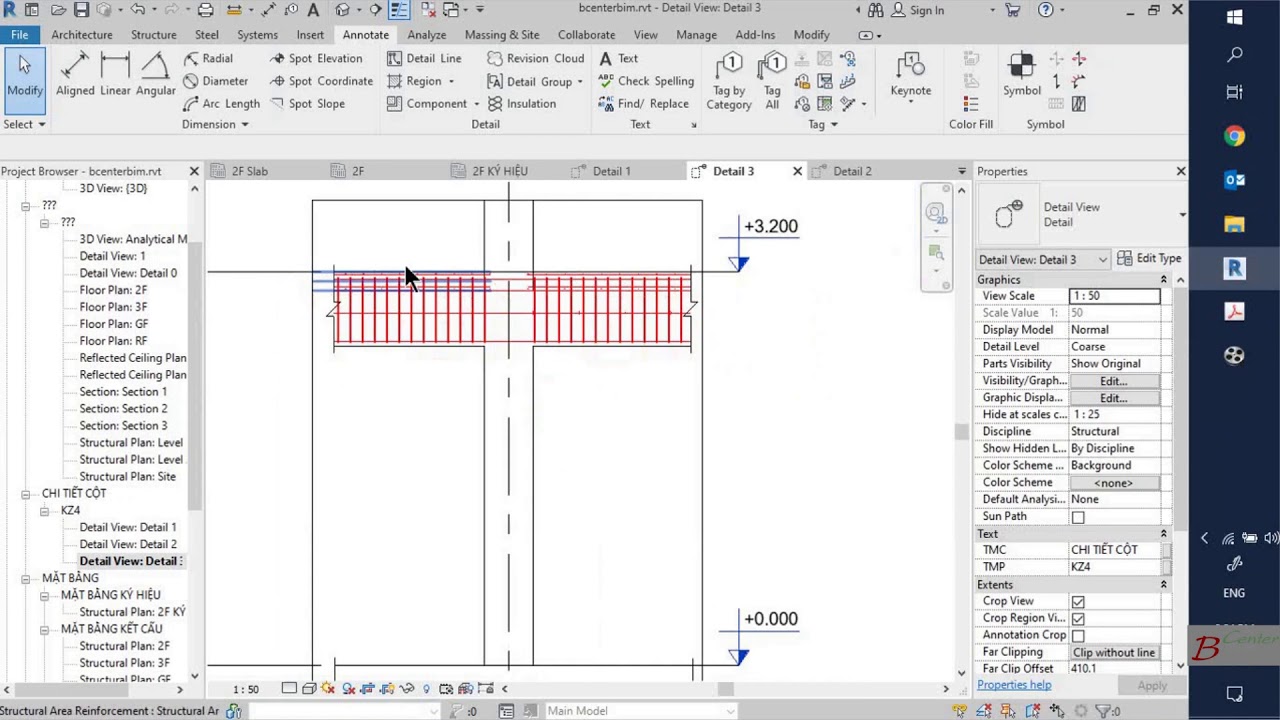Draw a Revision Cloud
Image resolution: width=1280 pixels, height=720 pixels.
535,58
